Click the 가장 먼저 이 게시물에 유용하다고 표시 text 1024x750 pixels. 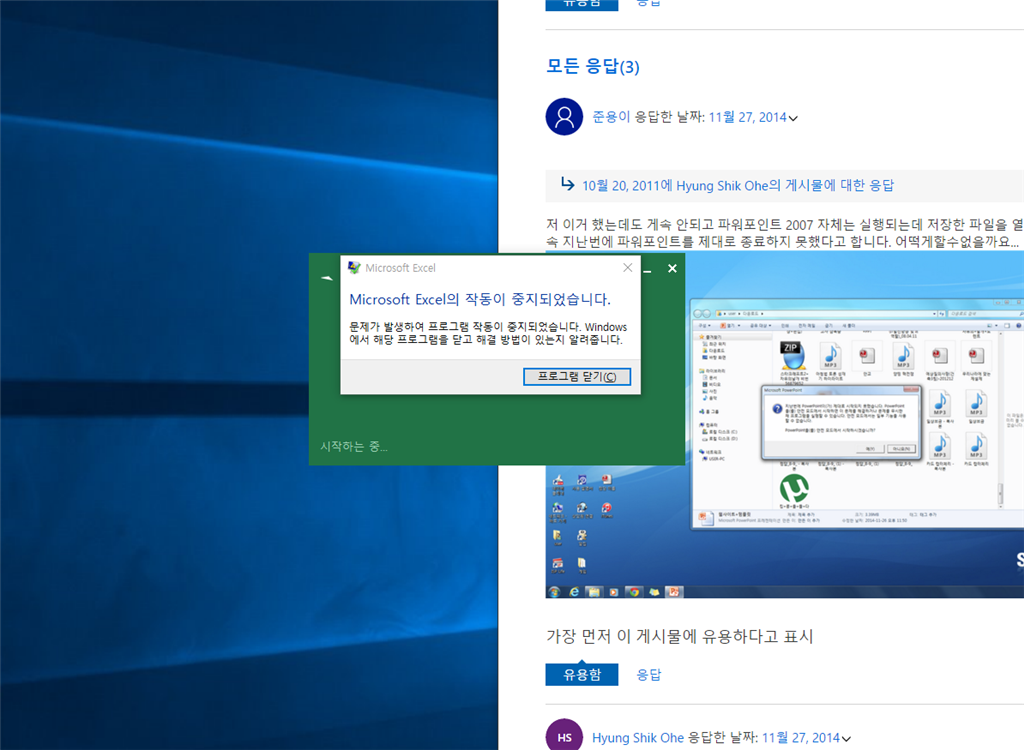(x=680, y=636)
